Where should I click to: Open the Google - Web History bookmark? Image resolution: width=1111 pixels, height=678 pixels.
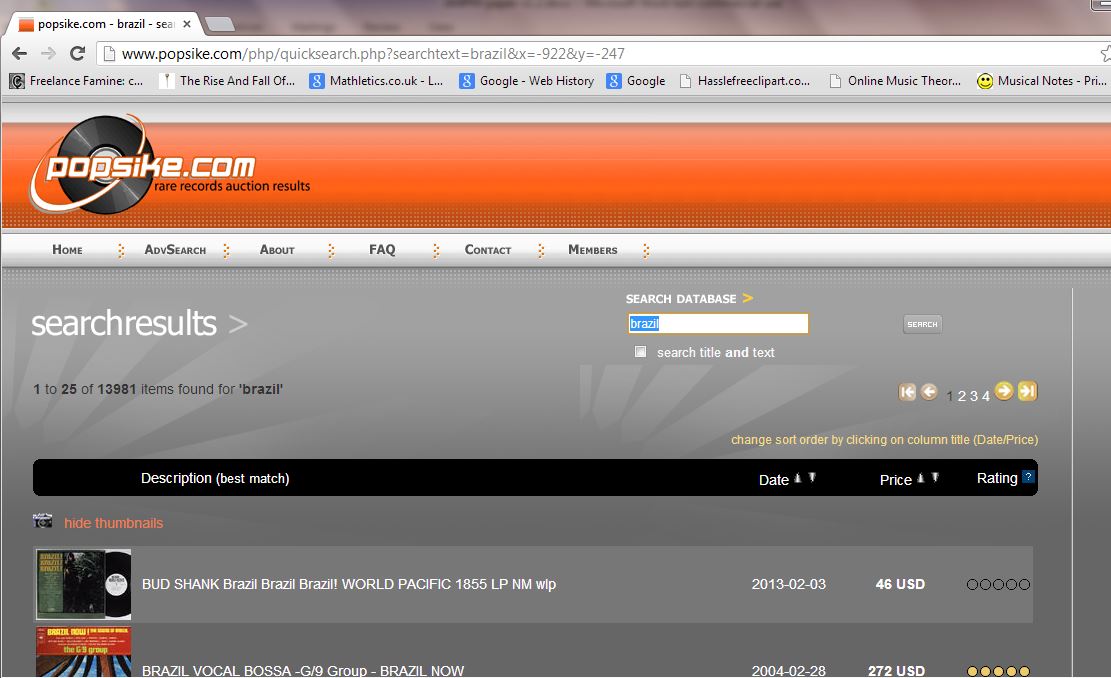(x=527, y=81)
